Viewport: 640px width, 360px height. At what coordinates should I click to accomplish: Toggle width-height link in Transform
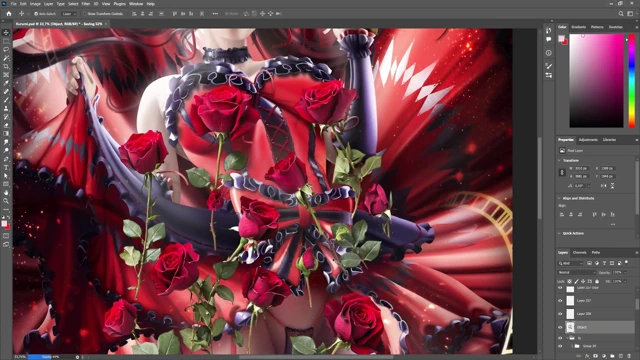click(x=562, y=172)
